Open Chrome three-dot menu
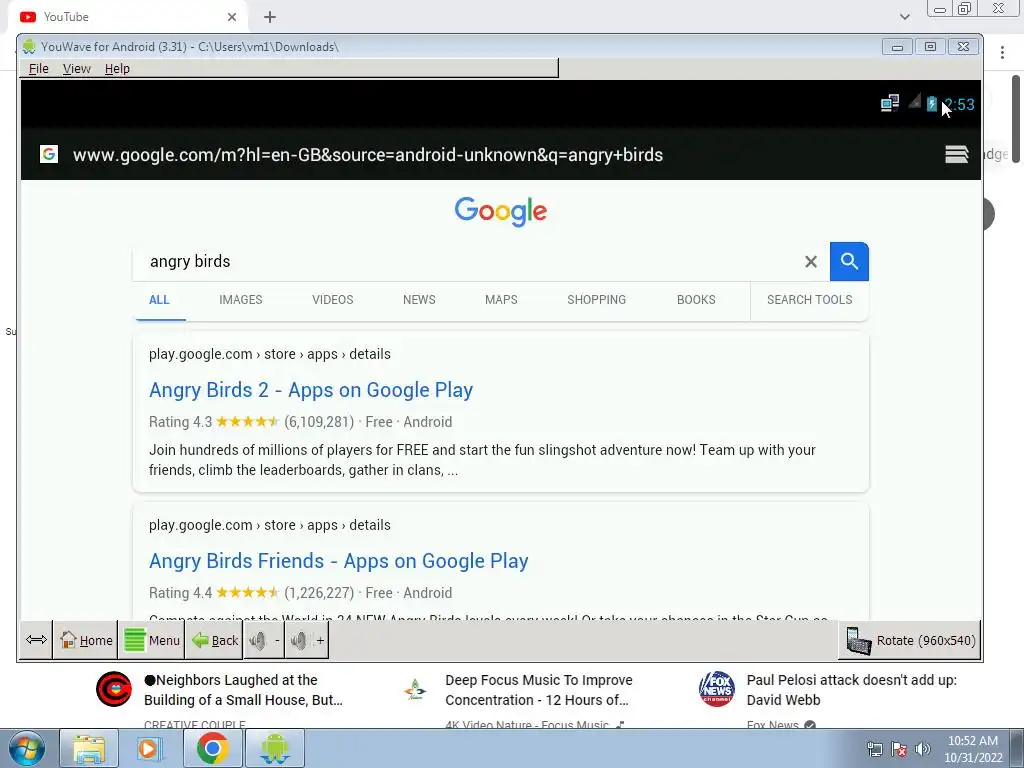Screen dimensions: 1024x768 1002,52
